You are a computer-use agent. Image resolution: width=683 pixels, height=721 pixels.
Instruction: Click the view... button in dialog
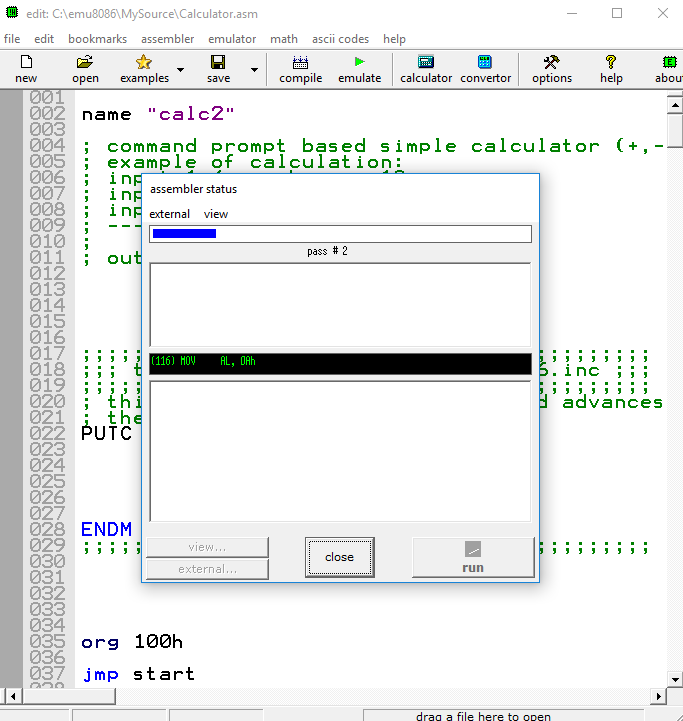pos(207,547)
